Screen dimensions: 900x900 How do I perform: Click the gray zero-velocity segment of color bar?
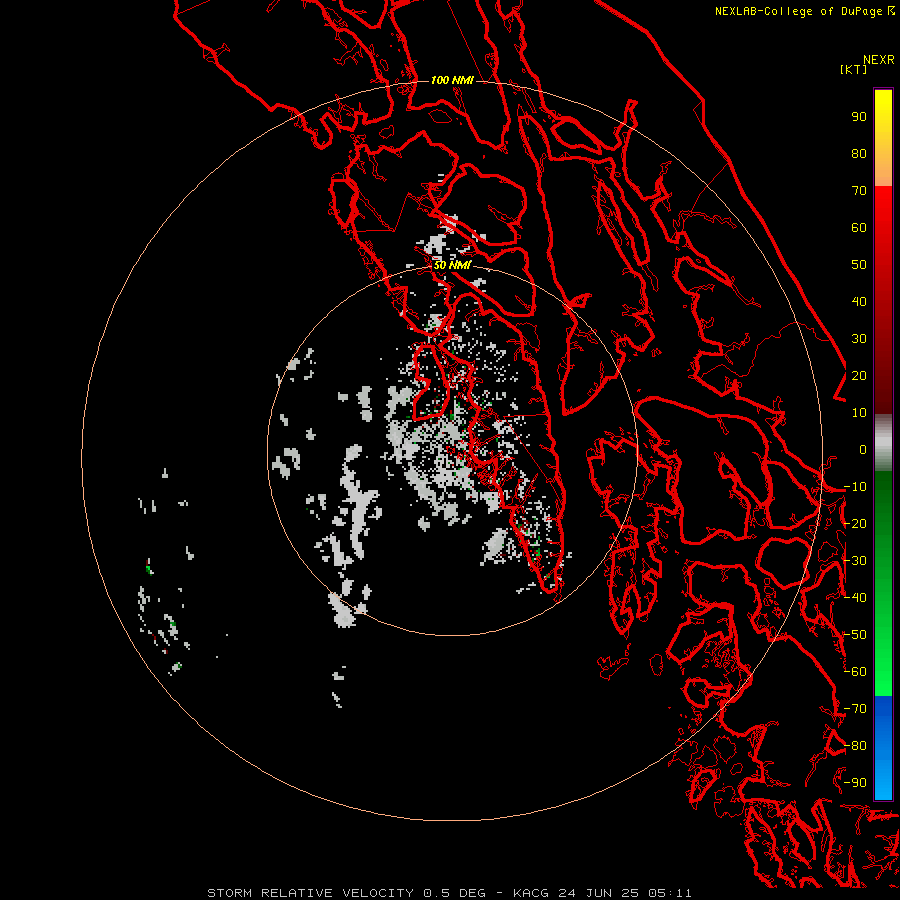tap(883, 442)
